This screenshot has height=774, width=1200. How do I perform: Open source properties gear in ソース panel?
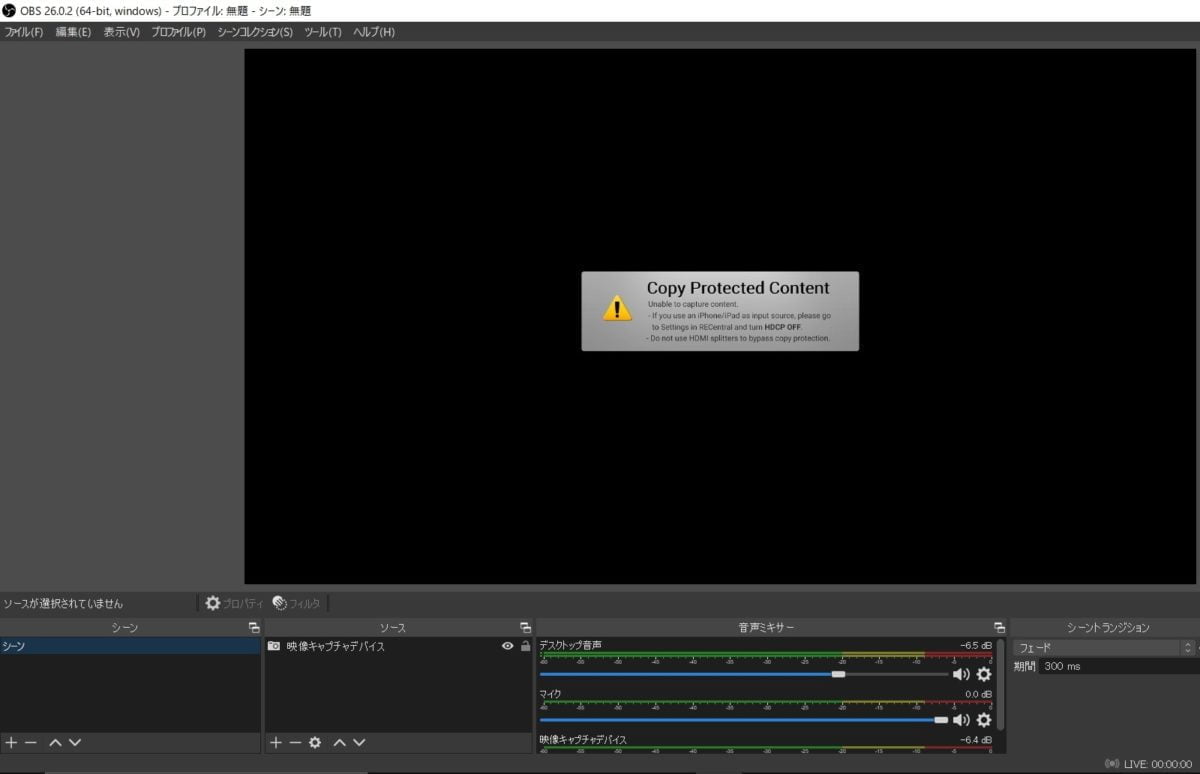tap(315, 742)
